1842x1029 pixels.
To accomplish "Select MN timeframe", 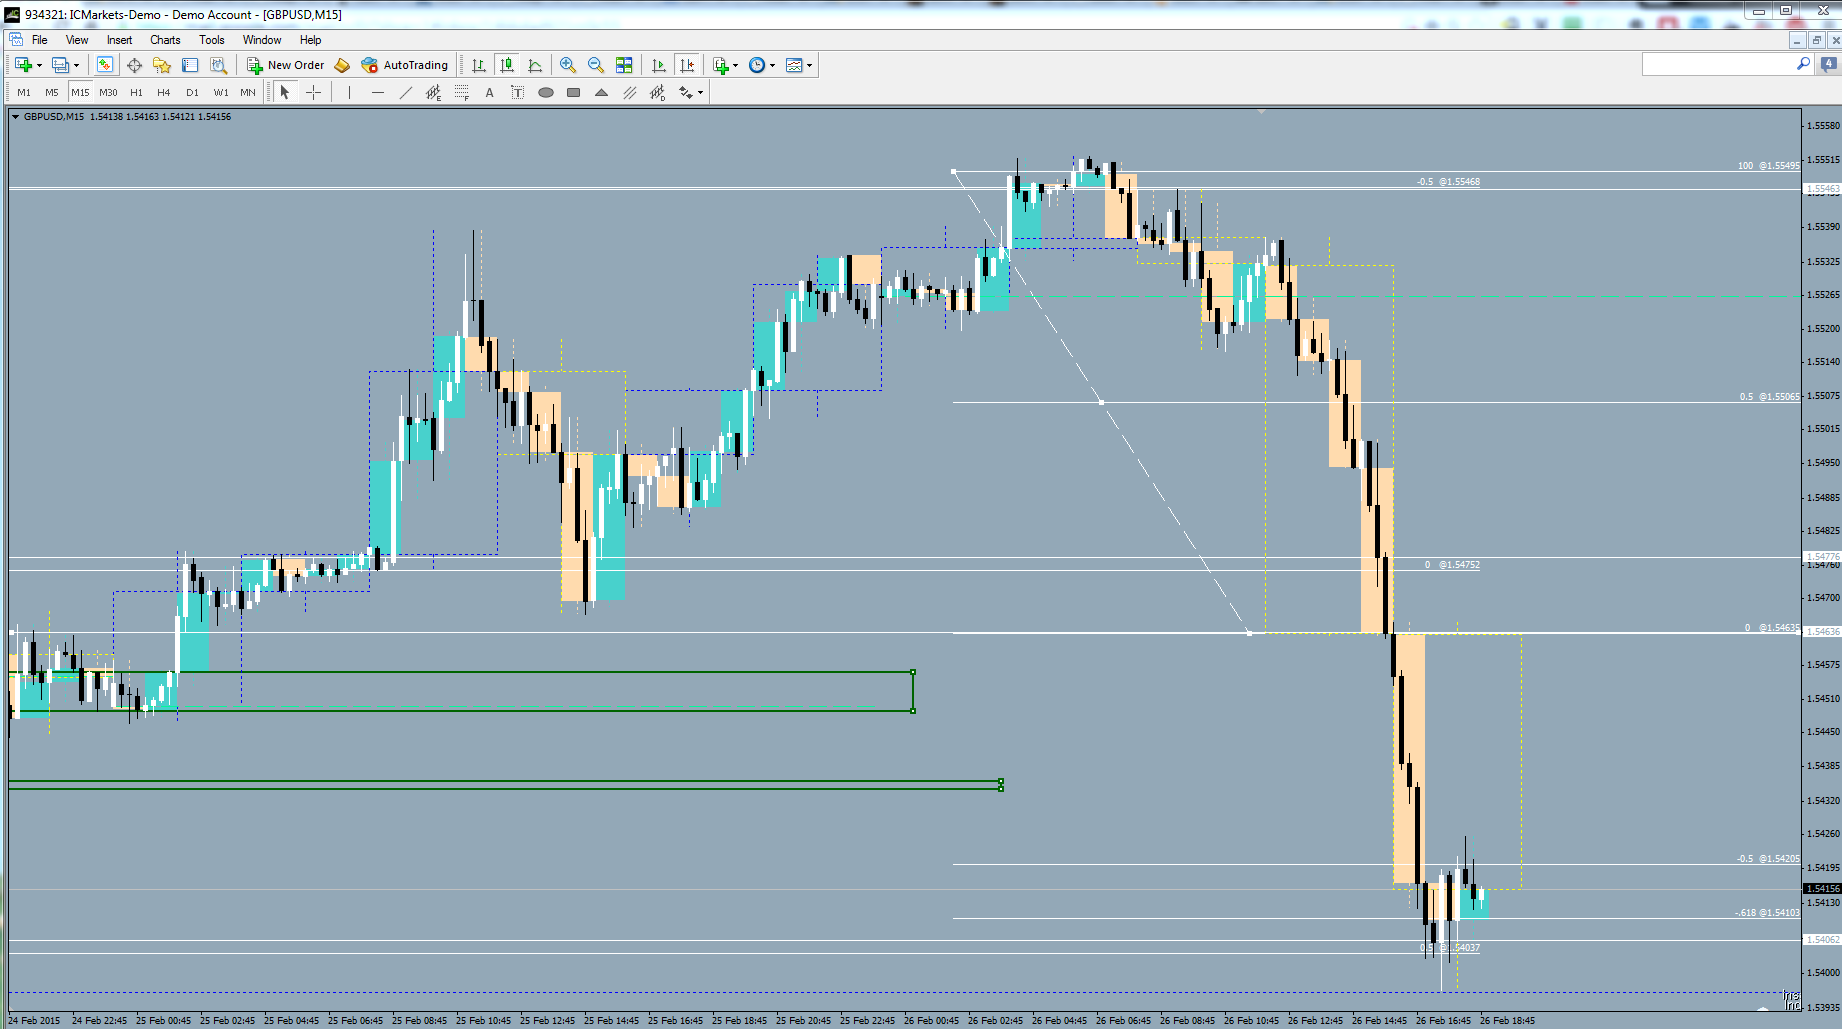I will (248, 92).
